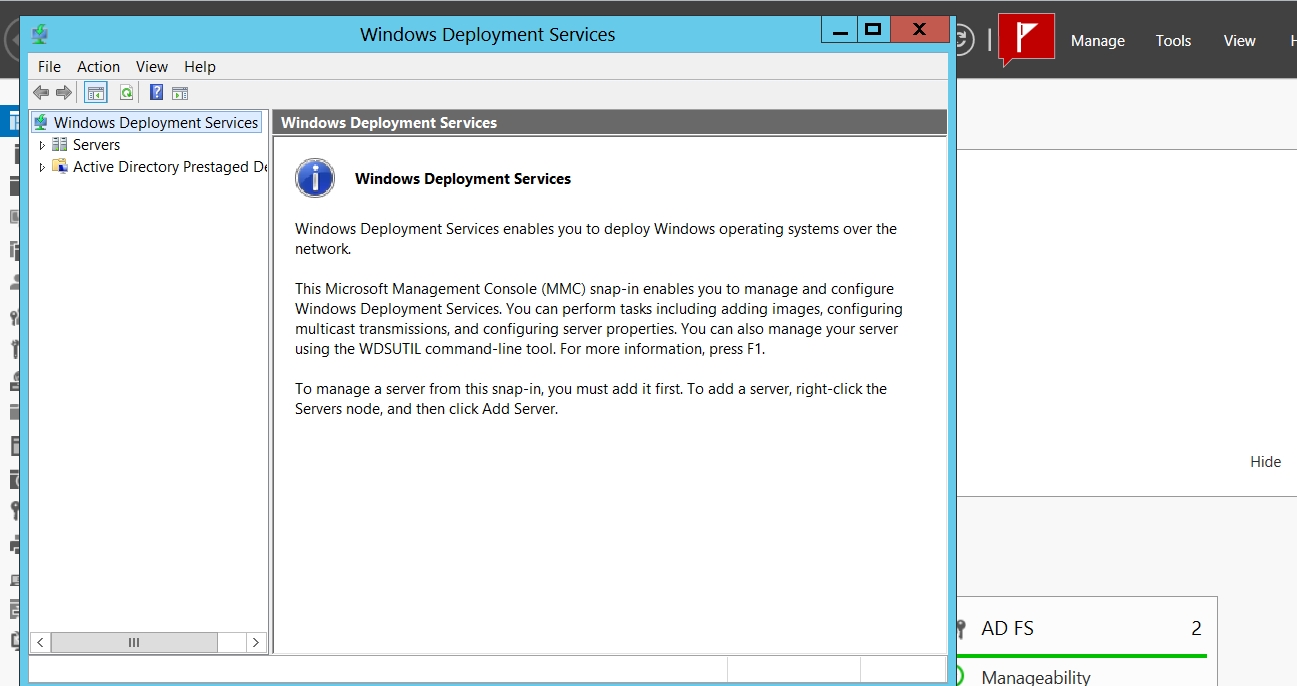Image resolution: width=1297 pixels, height=686 pixels.
Task: Click the tree pane scrollbar right arrow
Action: click(x=255, y=642)
